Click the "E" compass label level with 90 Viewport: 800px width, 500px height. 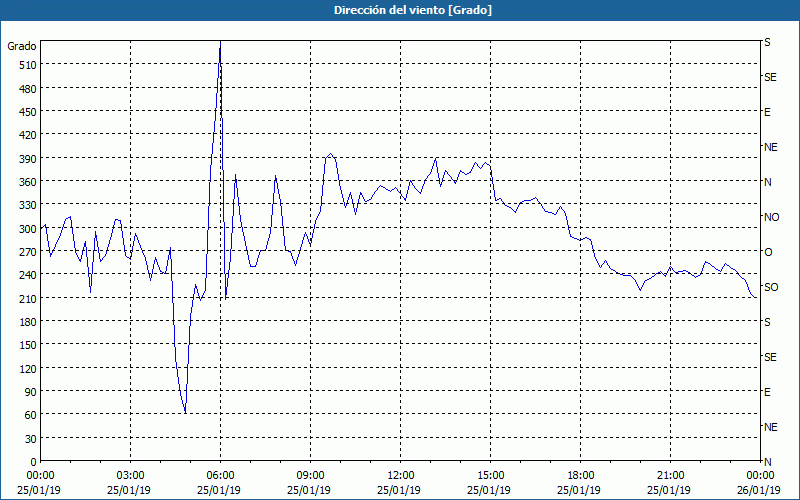[x=767, y=392]
